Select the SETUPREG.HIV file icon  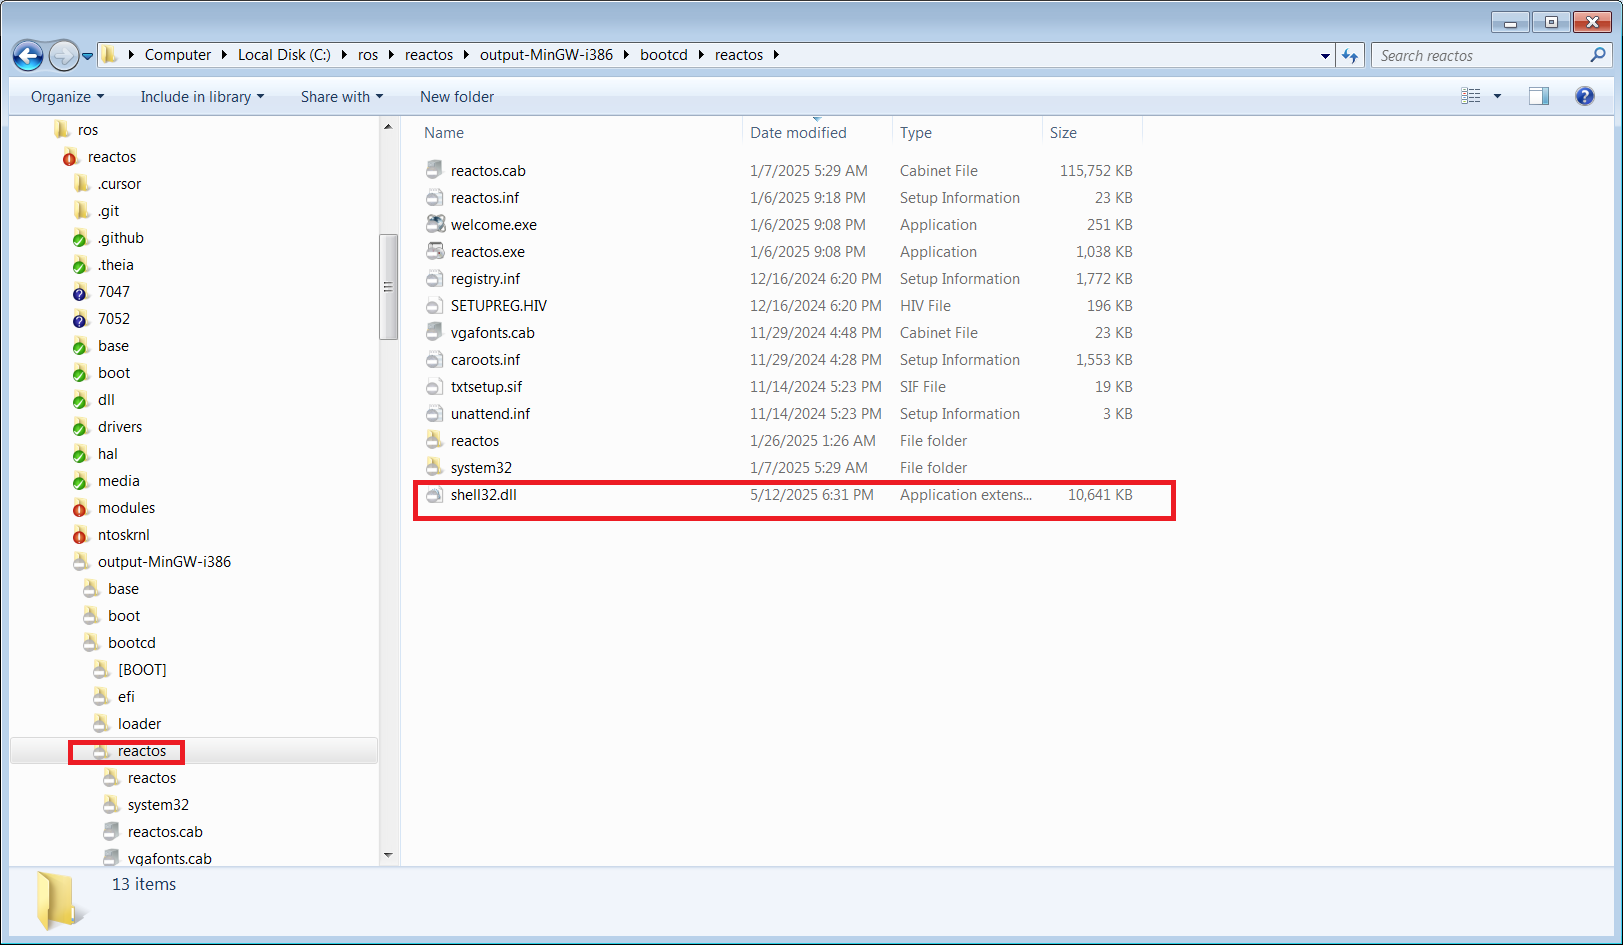coord(434,306)
